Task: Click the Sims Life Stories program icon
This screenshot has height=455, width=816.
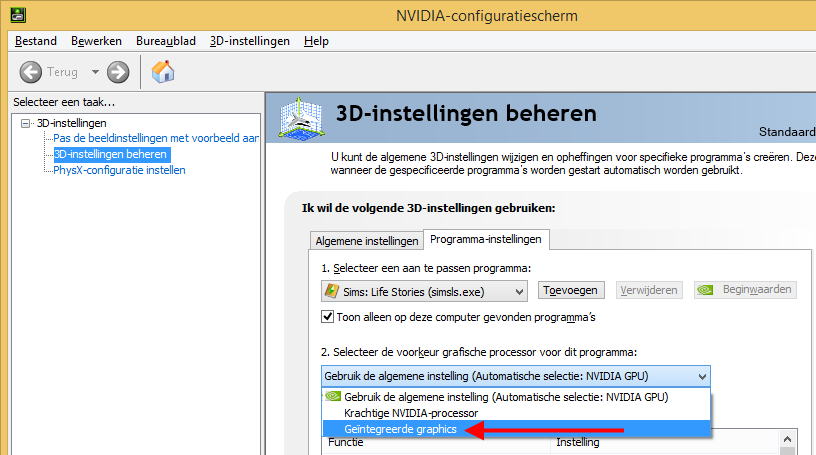Action: (332, 291)
